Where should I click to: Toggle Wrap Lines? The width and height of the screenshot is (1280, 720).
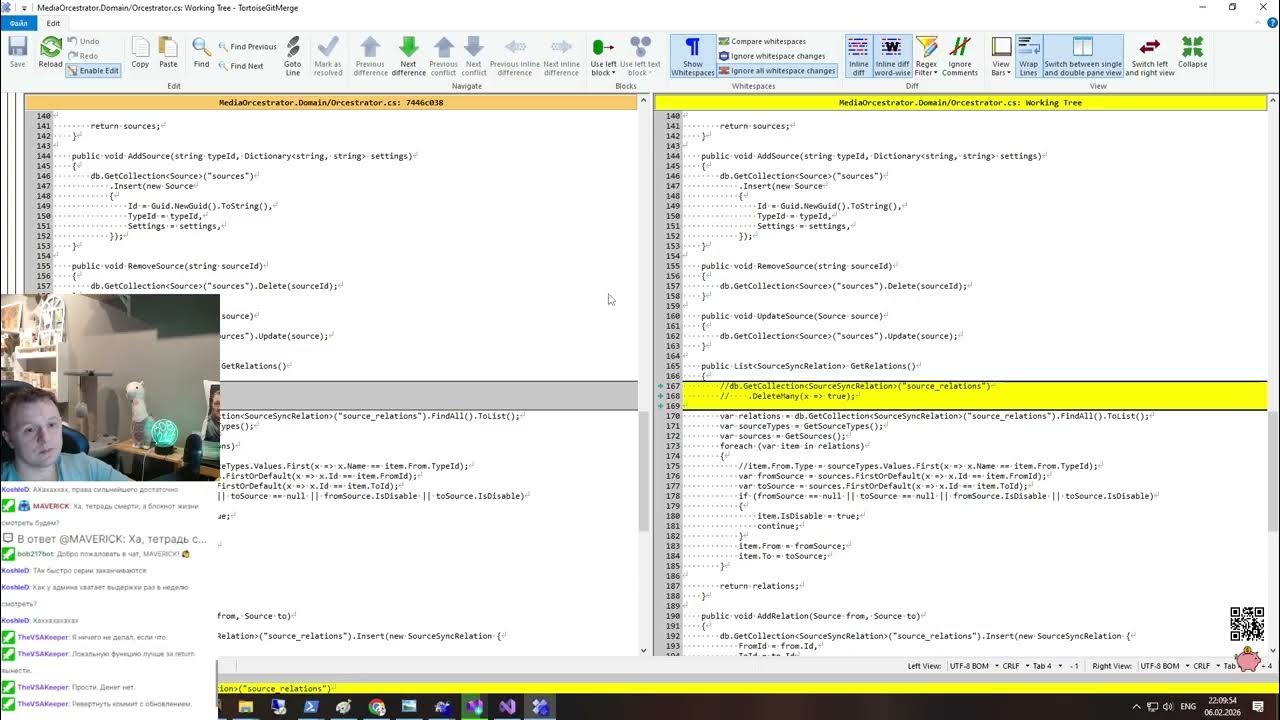click(1028, 56)
